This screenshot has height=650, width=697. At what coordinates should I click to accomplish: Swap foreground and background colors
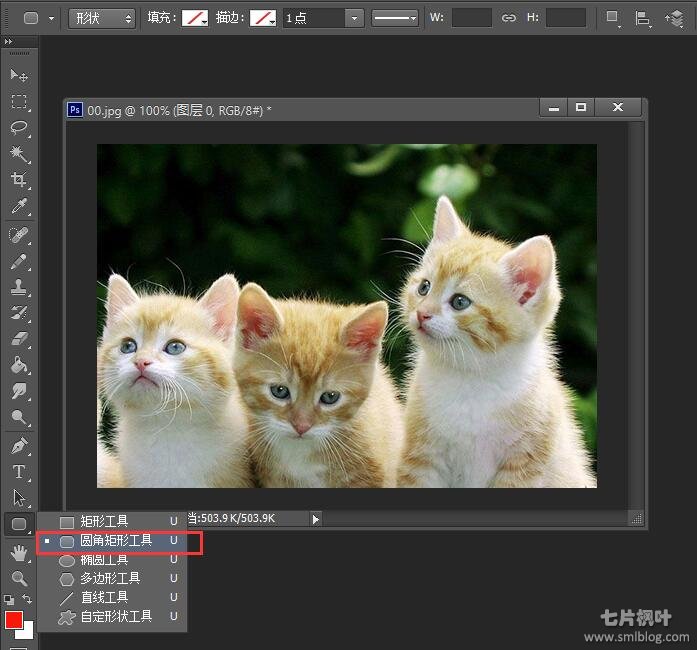coord(28,599)
